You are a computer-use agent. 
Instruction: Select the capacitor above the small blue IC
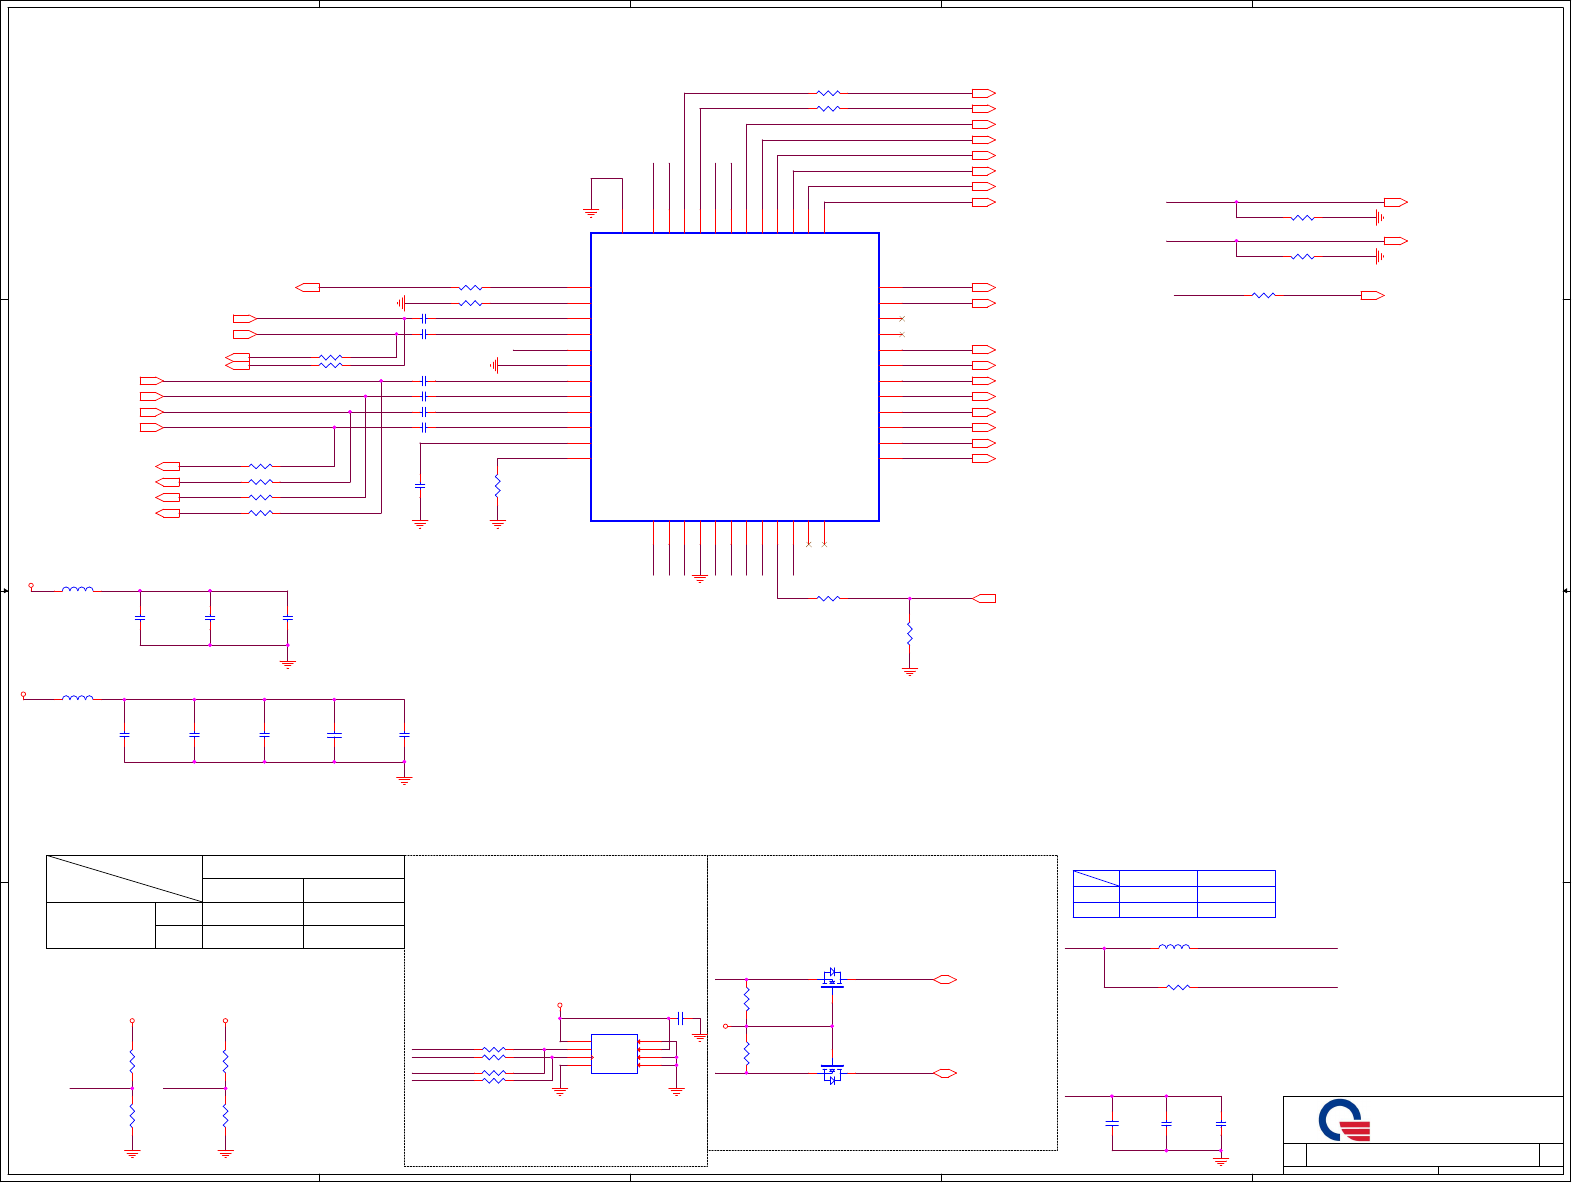[x=680, y=1018]
